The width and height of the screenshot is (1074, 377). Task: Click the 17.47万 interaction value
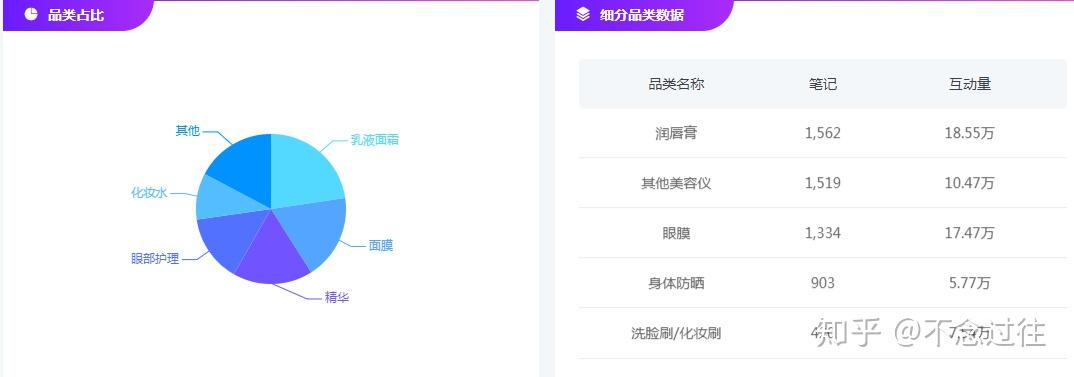(969, 233)
